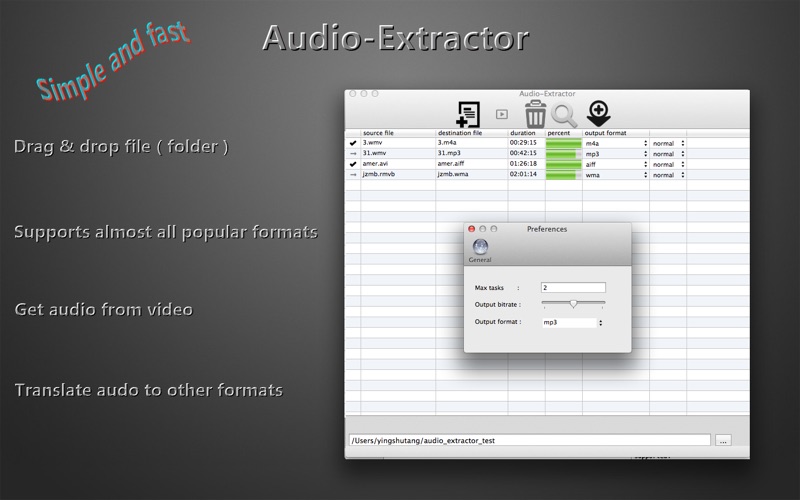Screen dimensions: 800x500
Task: Click the add file icon in toolbar
Action: (467, 114)
